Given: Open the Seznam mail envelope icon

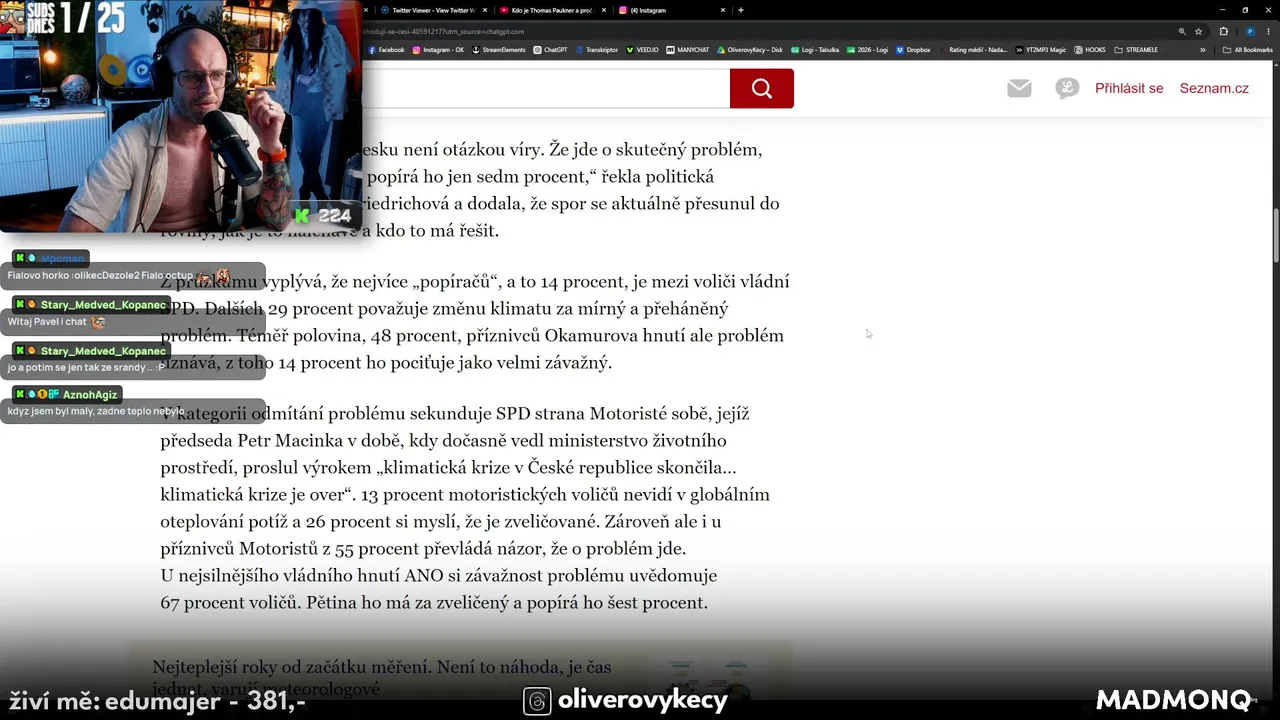Looking at the screenshot, I should (x=1019, y=88).
